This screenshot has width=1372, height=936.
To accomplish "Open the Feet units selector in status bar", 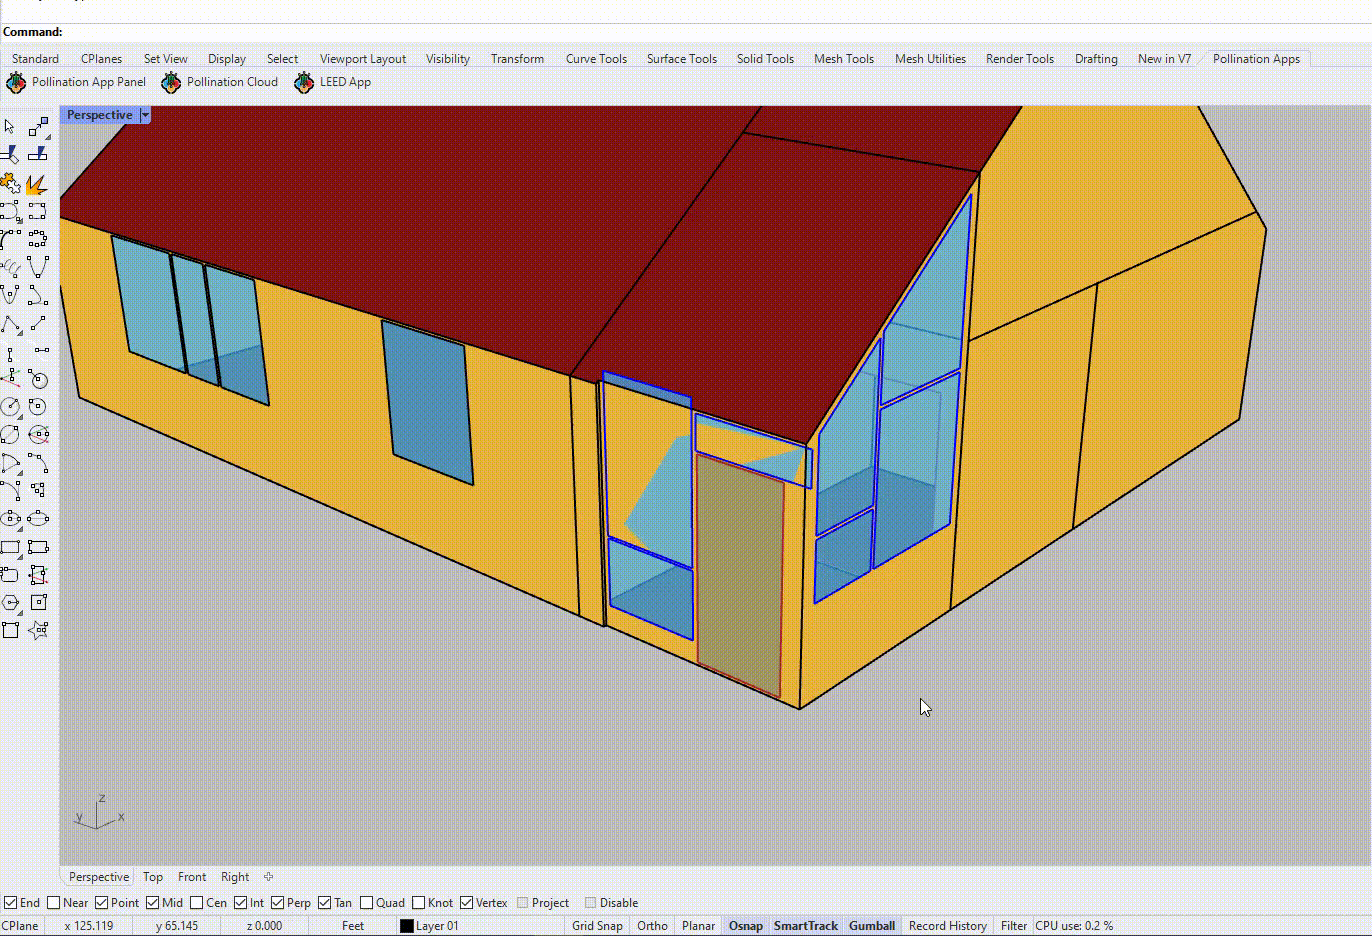I will (353, 926).
